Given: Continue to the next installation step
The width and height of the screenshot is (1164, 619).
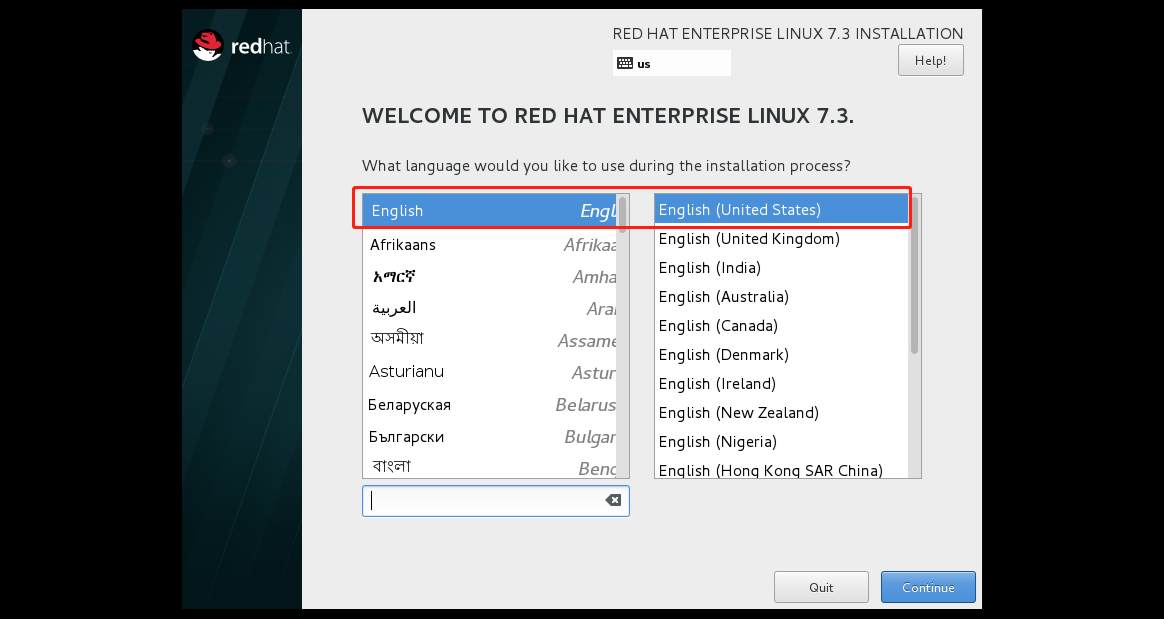Looking at the screenshot, I should coord(928,587).
